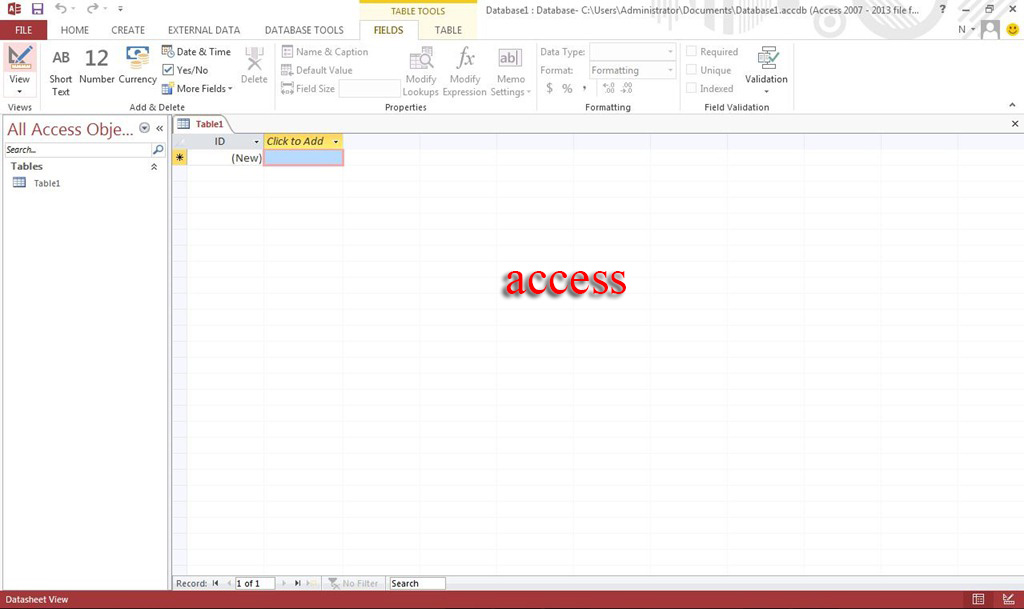Click the search magnifier in navigation pane
The width and height of the screenshot is (1024, 609).
tap(158, 149)
